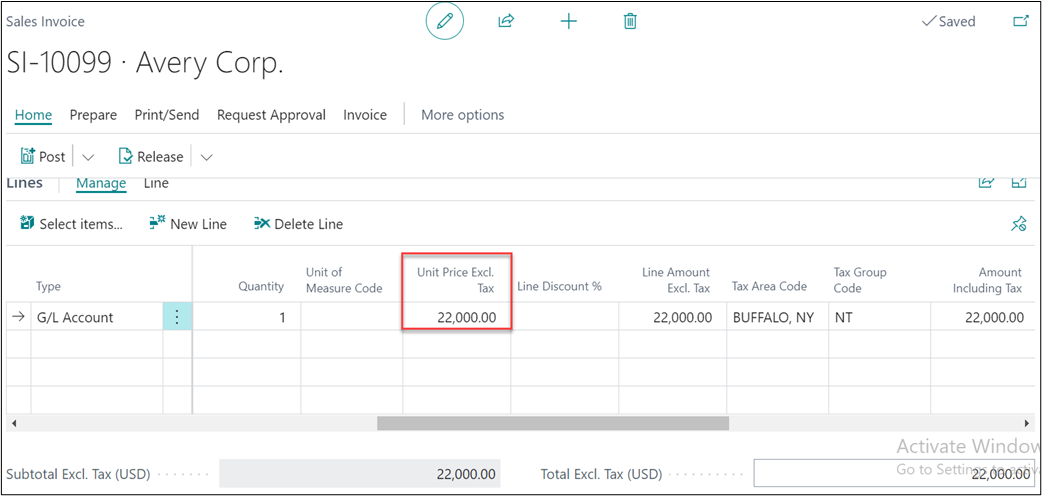Image resolution: width=1042 pixels, height=496 pixels.
Task: Open invoice in new window icon
Action: (x=1020, y=21)
